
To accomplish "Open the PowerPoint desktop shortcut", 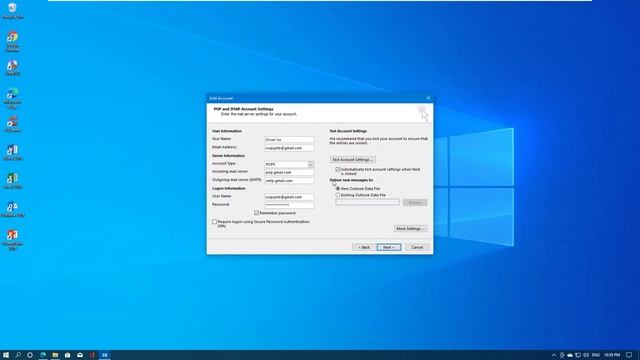I will pos(12,239).
